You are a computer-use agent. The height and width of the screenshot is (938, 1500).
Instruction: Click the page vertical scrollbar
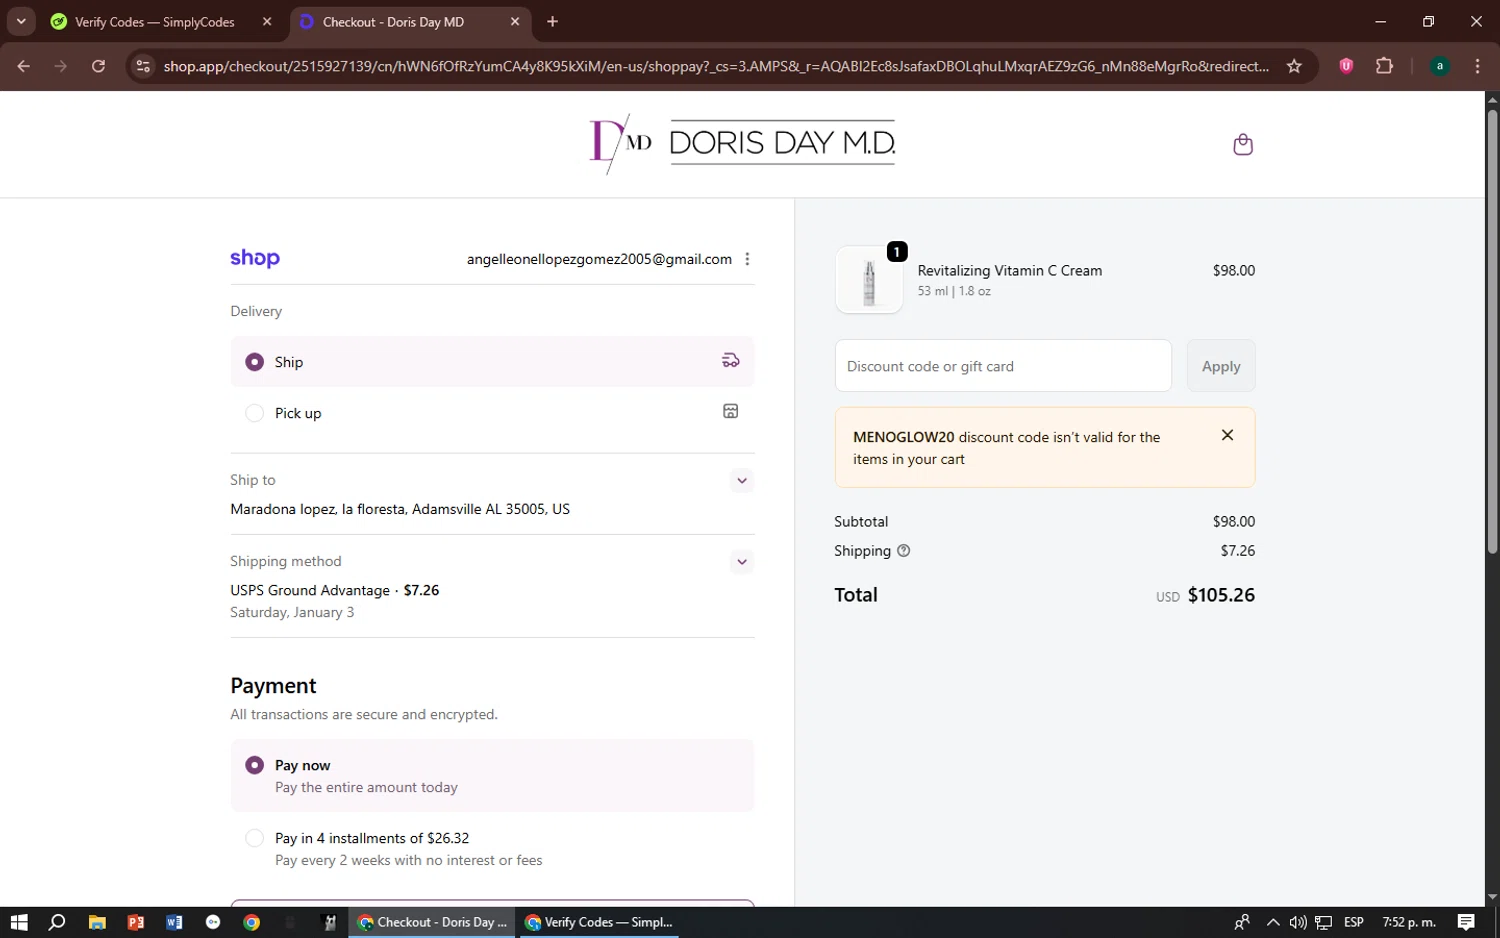click(1492, 330)
